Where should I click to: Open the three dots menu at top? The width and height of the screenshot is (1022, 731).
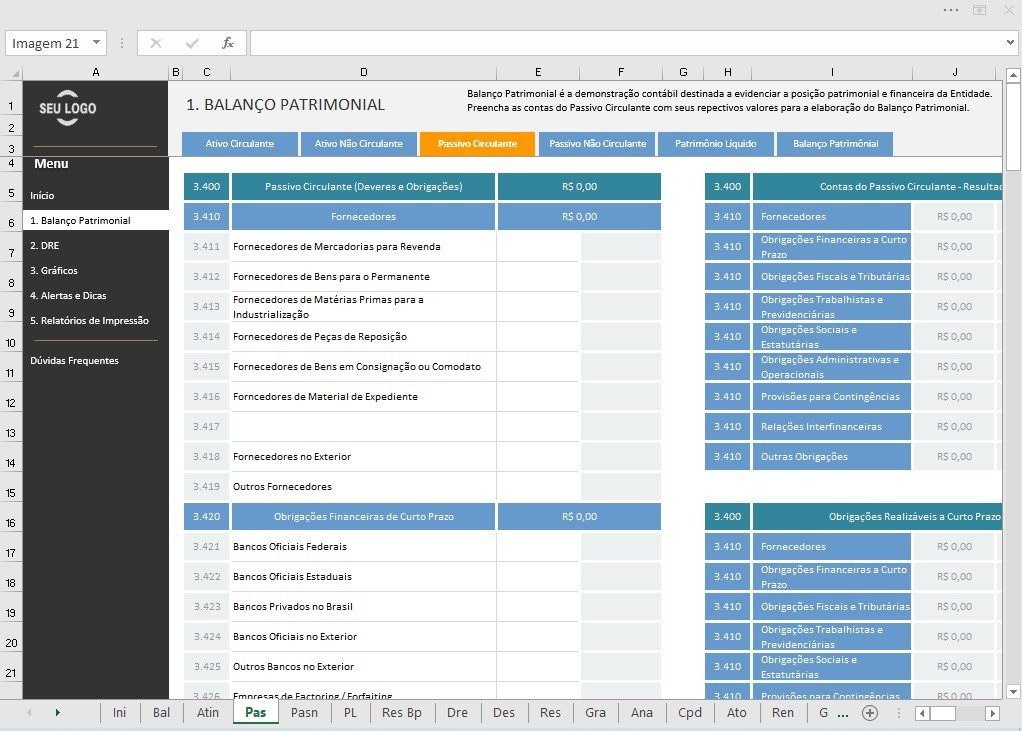(x=950, y=10)
